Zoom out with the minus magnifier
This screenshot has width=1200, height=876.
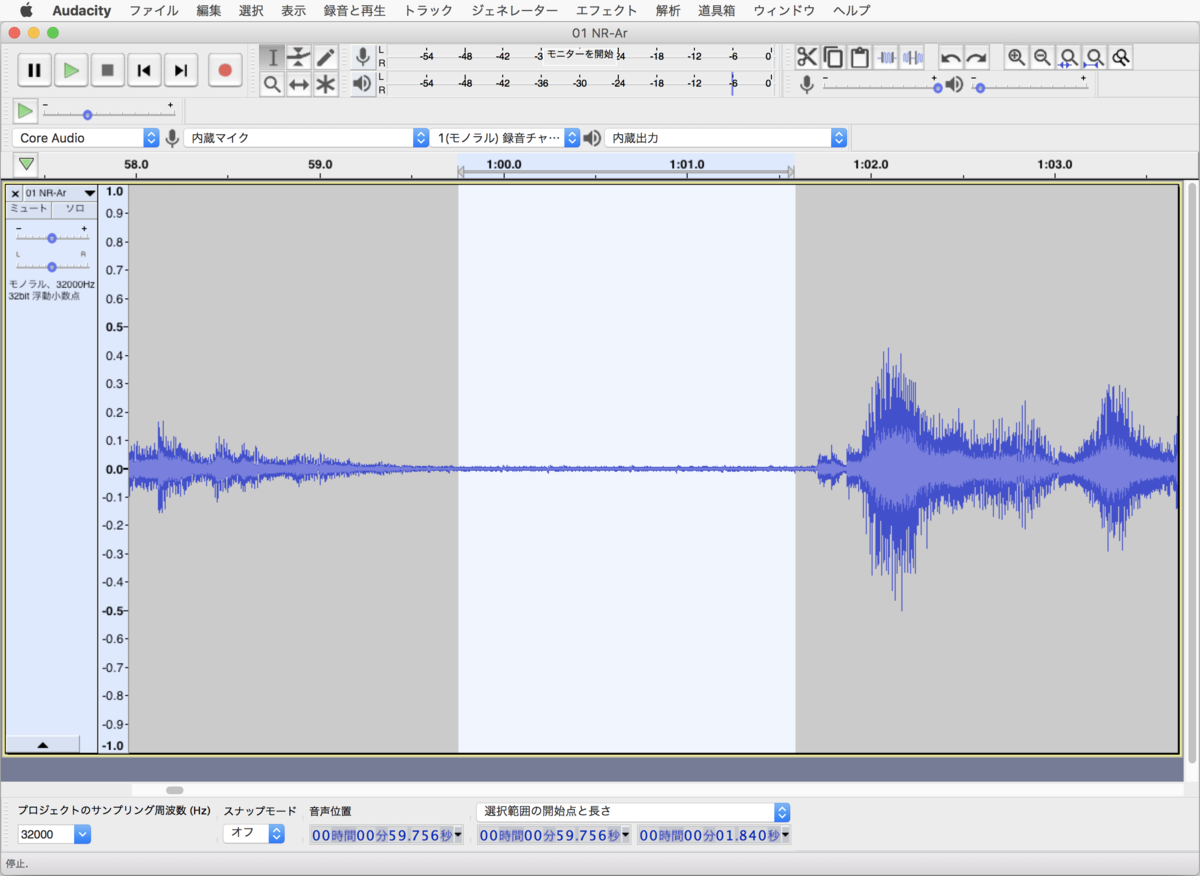pos(1043,58)
